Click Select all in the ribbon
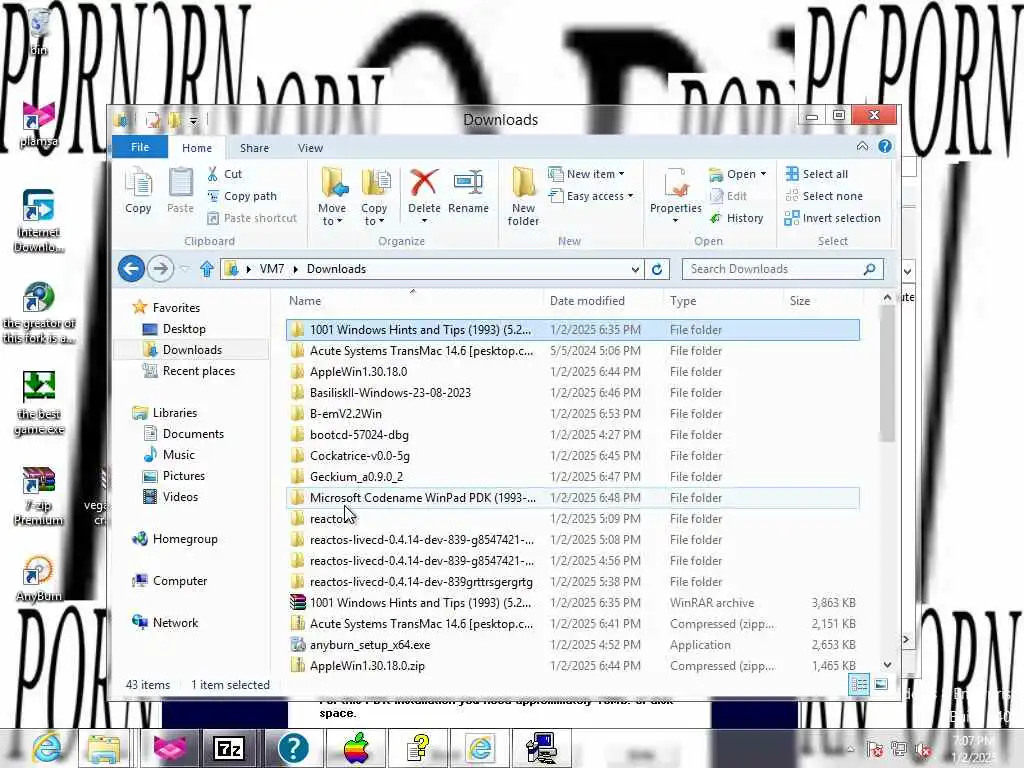This screenshot has height=768, width=1024. (816, 174)
